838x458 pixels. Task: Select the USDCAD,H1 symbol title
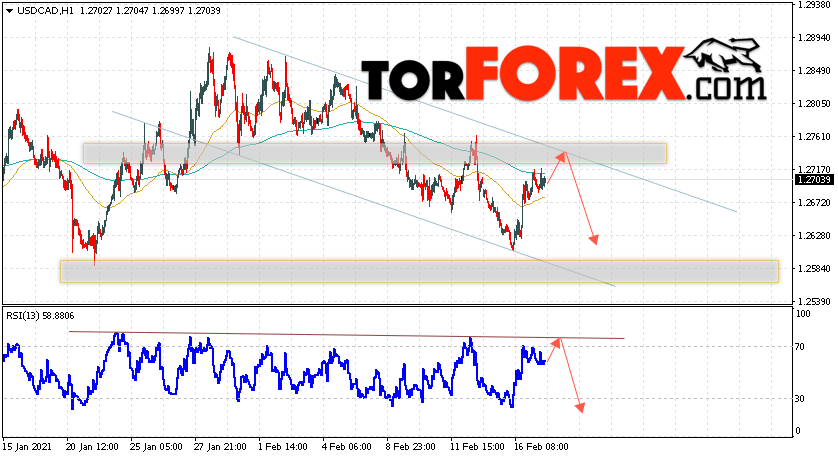click(45, 11)
